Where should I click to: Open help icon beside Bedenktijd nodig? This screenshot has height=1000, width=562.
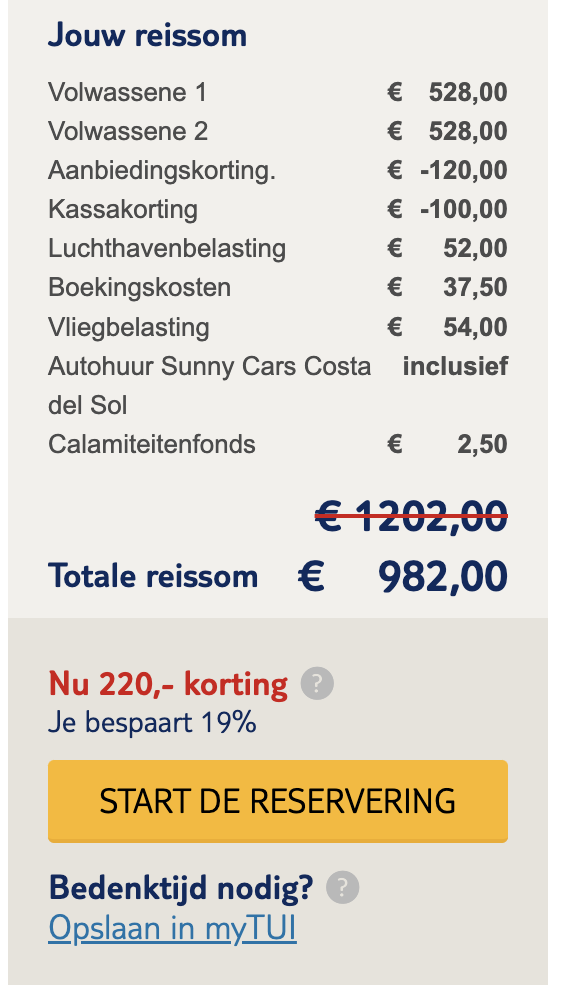point(343,887)
